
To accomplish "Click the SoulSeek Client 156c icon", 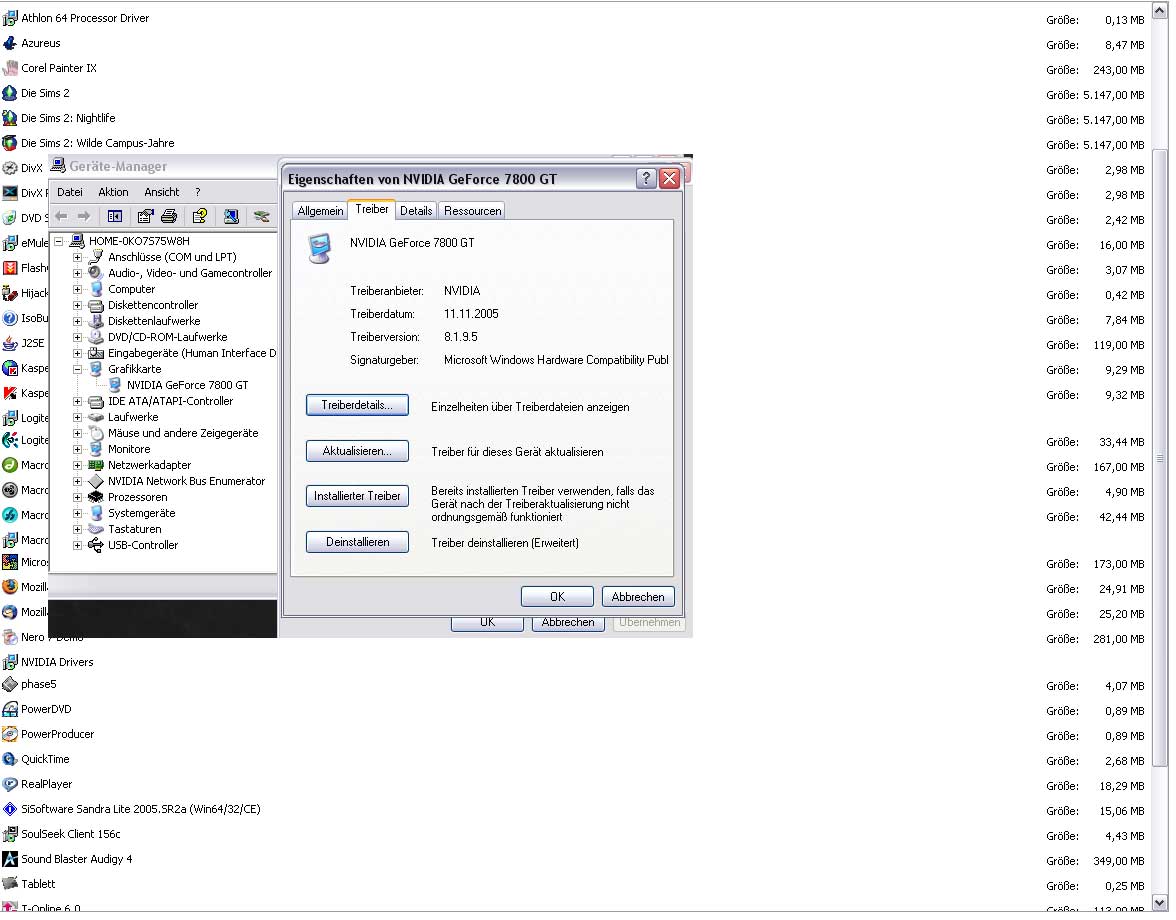I will pyautogui.click(x=10, y=835).
